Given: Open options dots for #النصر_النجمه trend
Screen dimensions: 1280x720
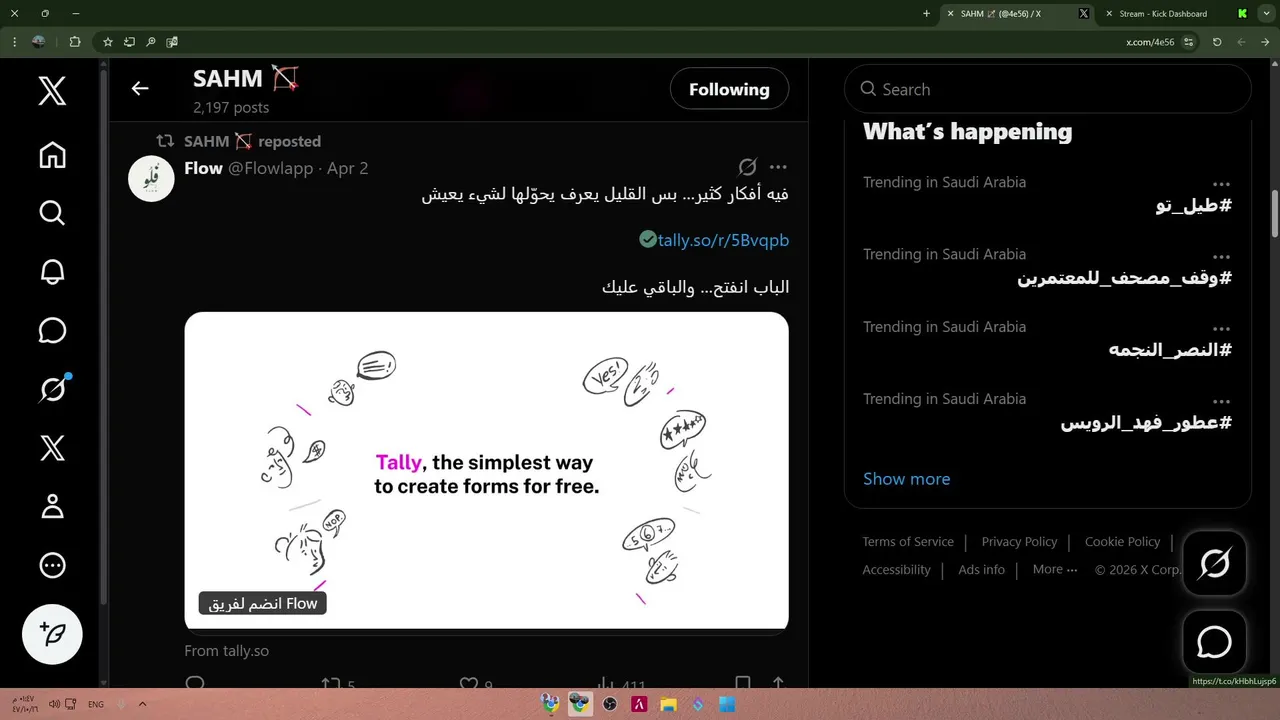Looking at the screenshot, I should [1221, 328].
